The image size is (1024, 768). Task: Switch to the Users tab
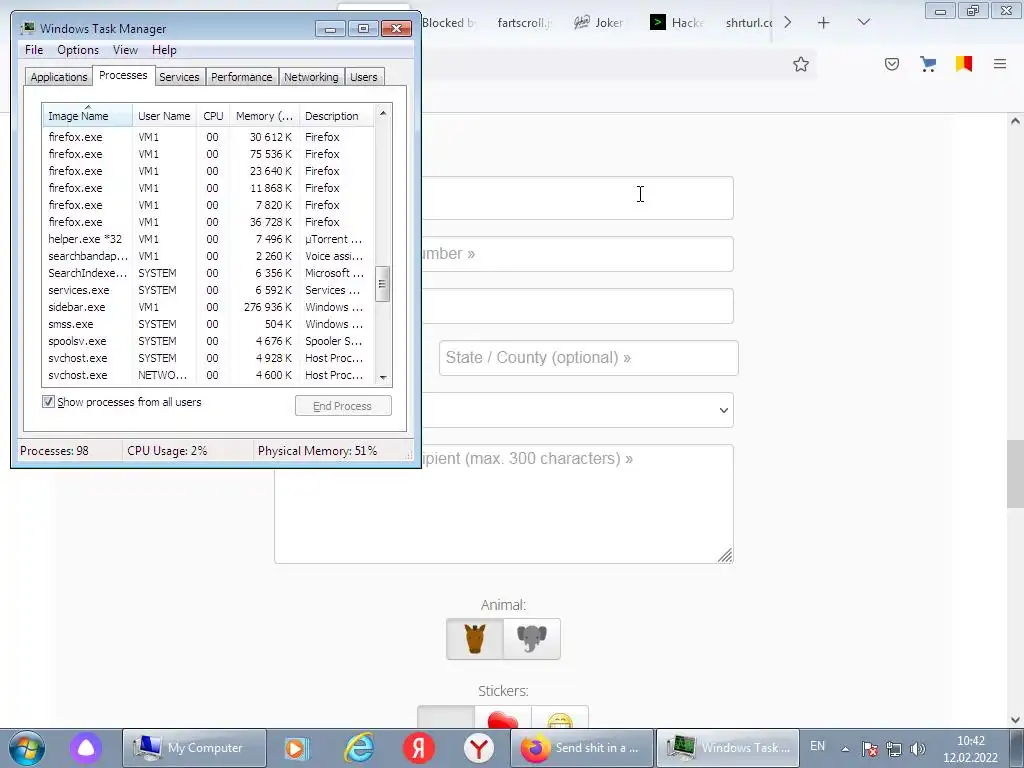(x=363, y=77)
